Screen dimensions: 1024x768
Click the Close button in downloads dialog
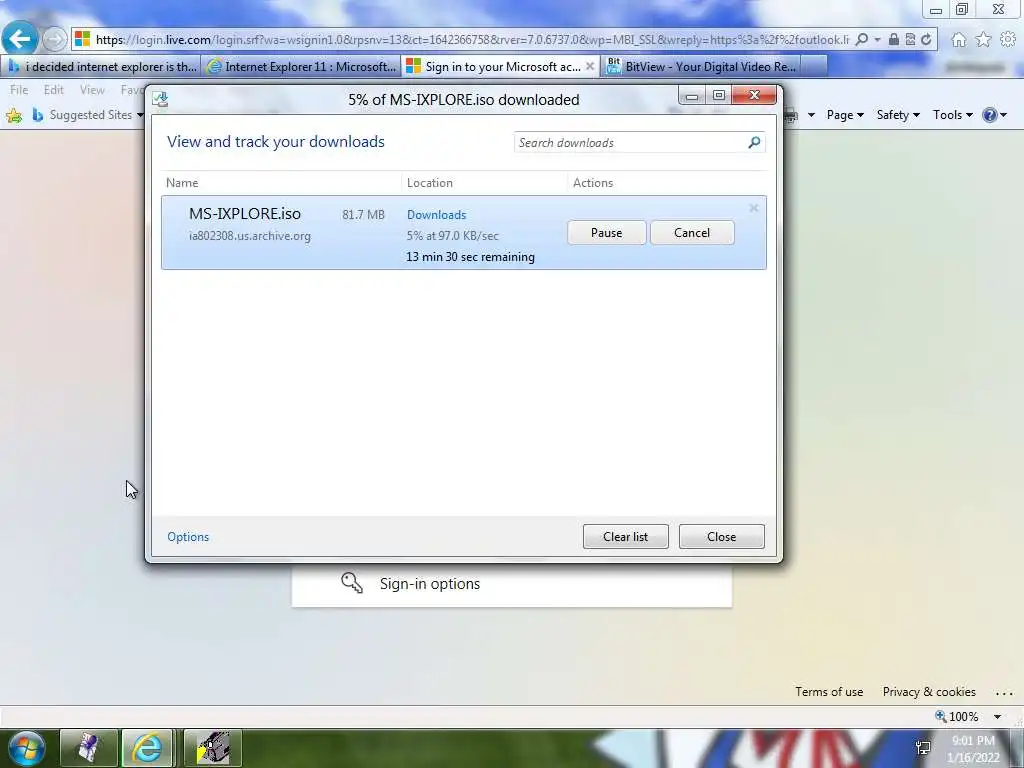(x=722, y=537)
